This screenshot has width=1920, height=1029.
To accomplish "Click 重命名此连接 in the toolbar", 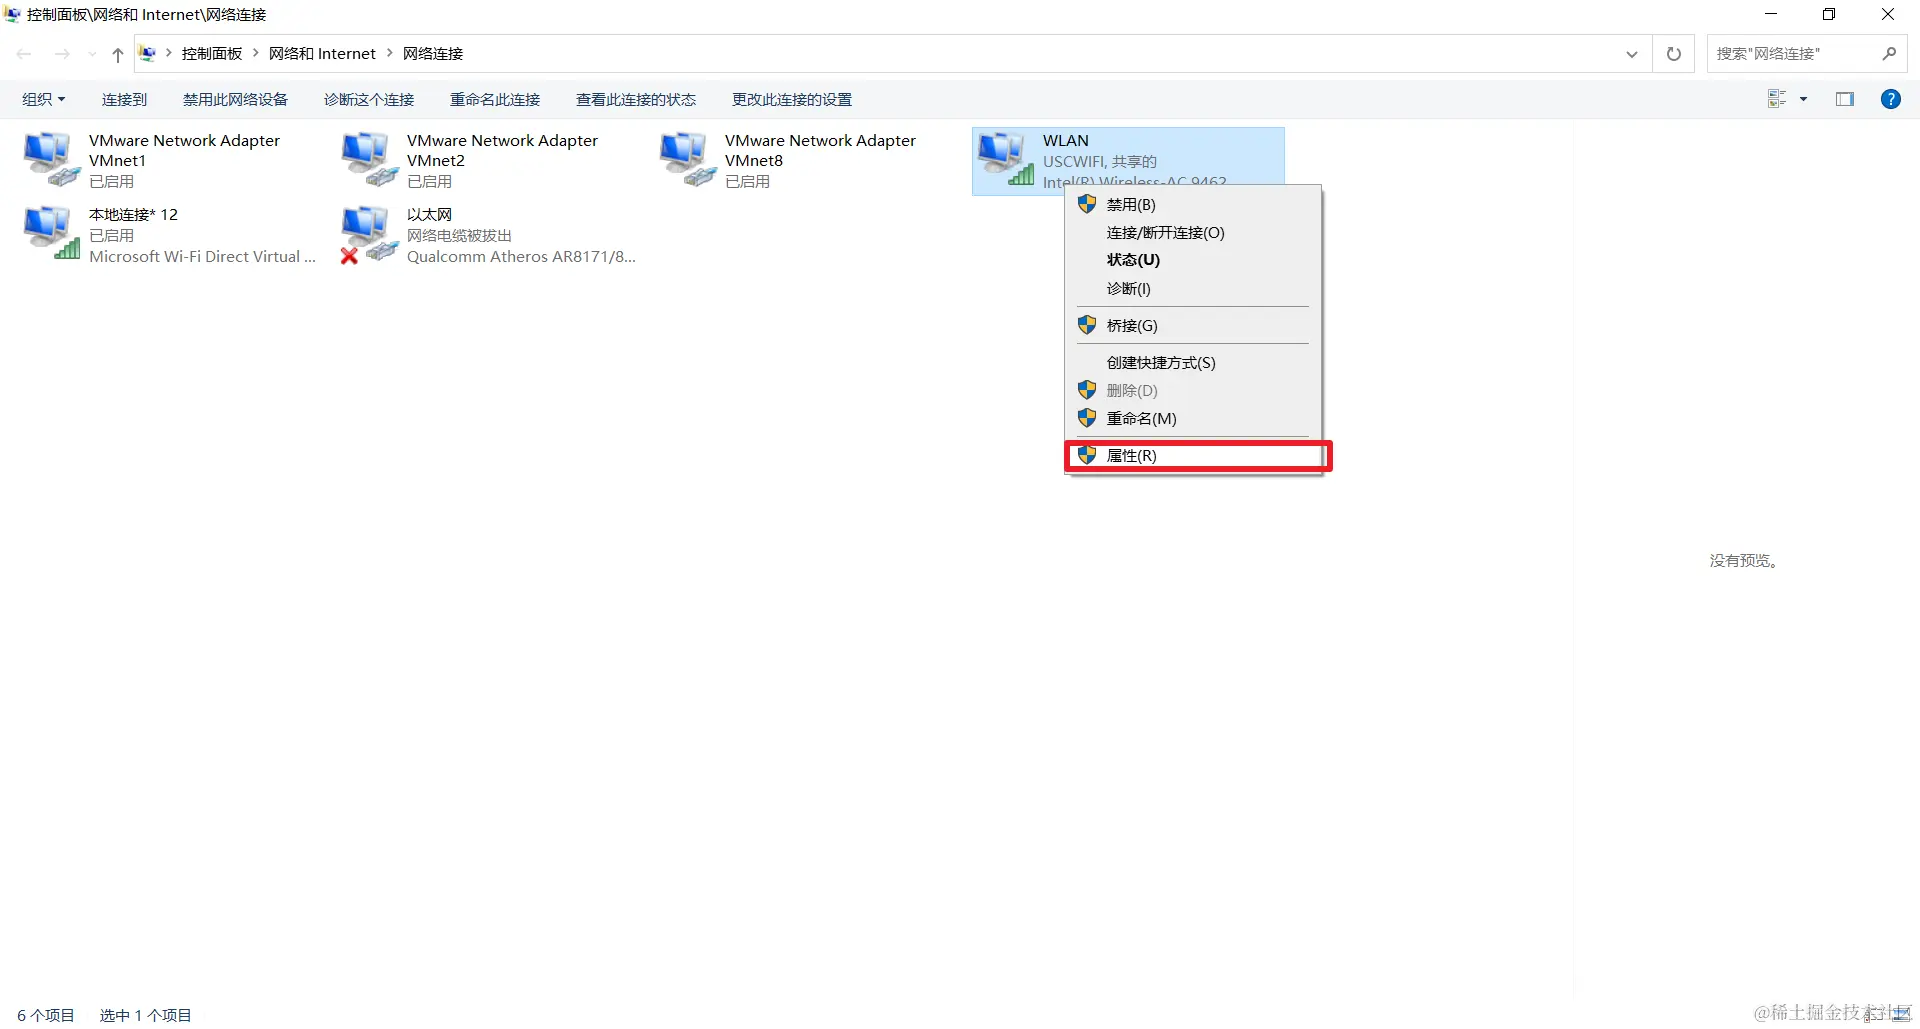I will (495, 99).
